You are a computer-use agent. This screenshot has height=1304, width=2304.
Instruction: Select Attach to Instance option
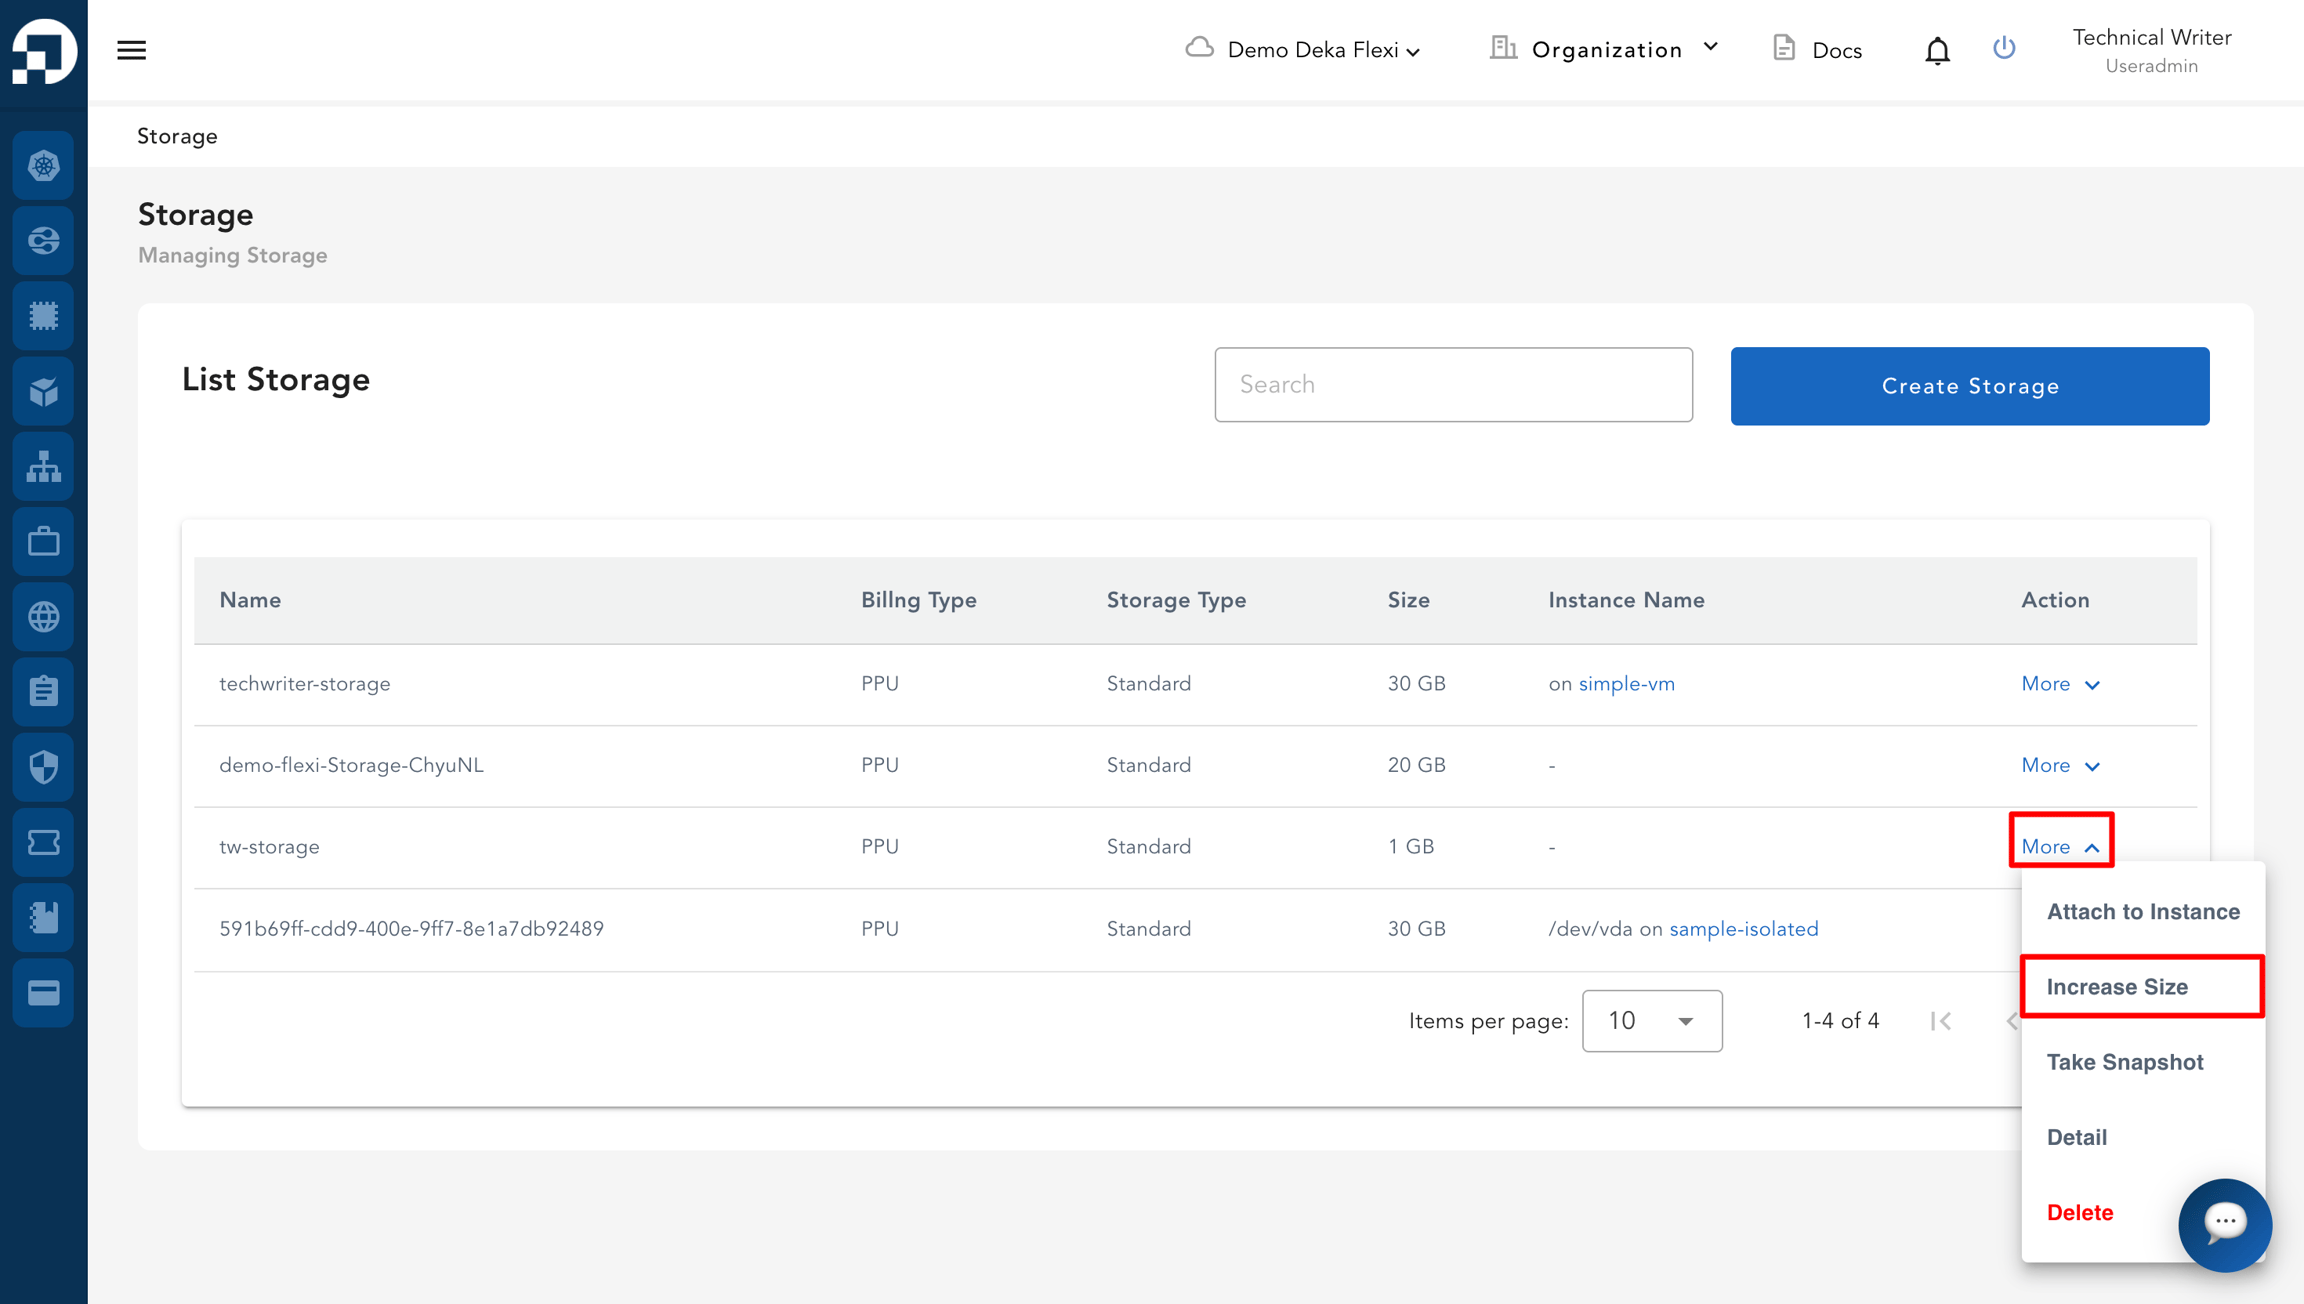pyautogui.click(x=2143, y=912)
